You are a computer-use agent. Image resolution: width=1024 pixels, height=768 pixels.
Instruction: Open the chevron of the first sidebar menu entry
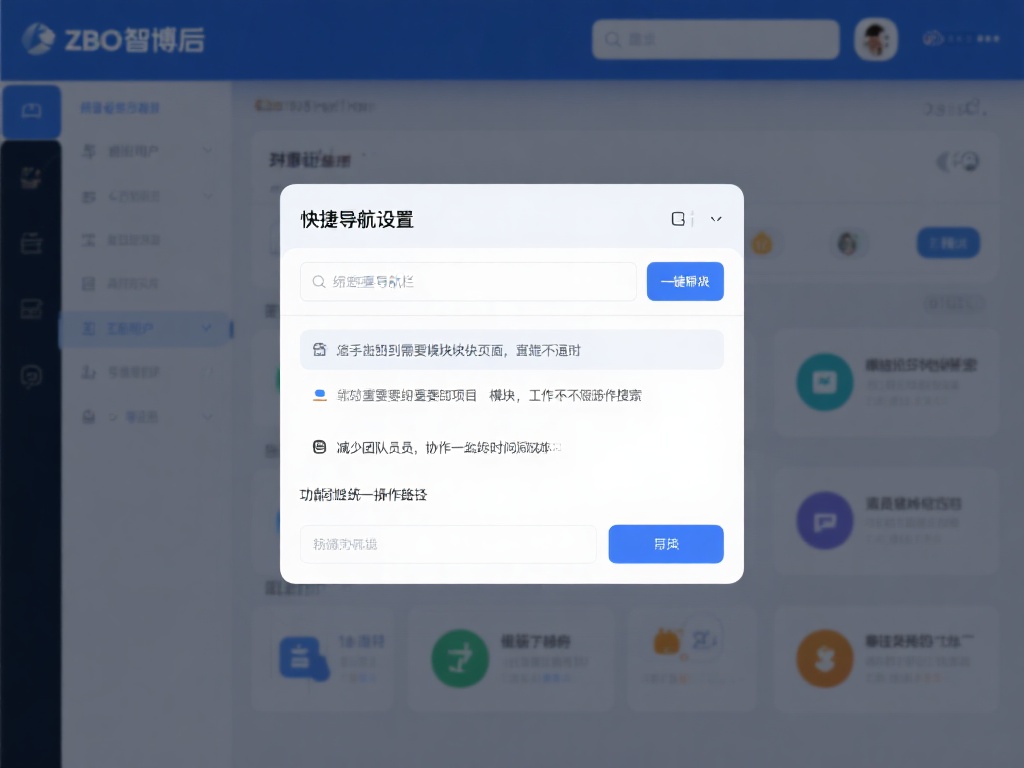point(207,152)
